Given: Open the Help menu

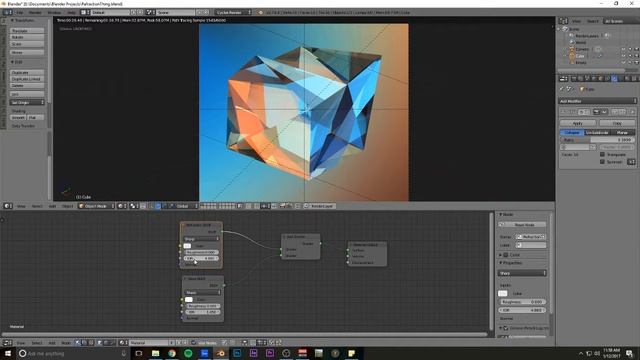Looking at the screenshot, I should pos(71,13).
